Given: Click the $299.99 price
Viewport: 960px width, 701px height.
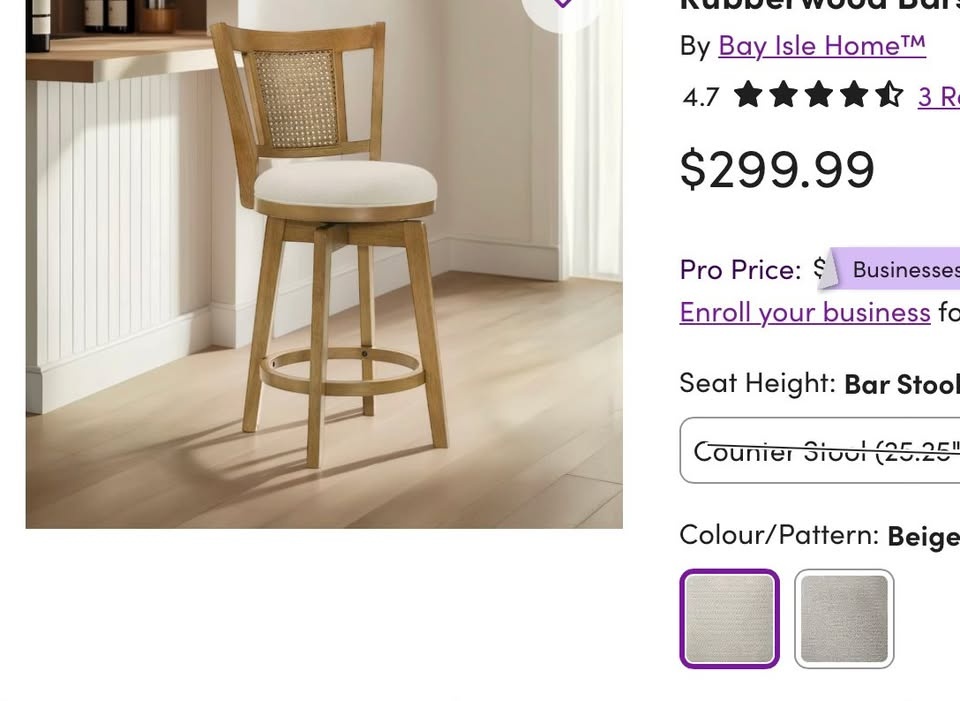Looking at the screenshot, I should click(x=777, y=170).
